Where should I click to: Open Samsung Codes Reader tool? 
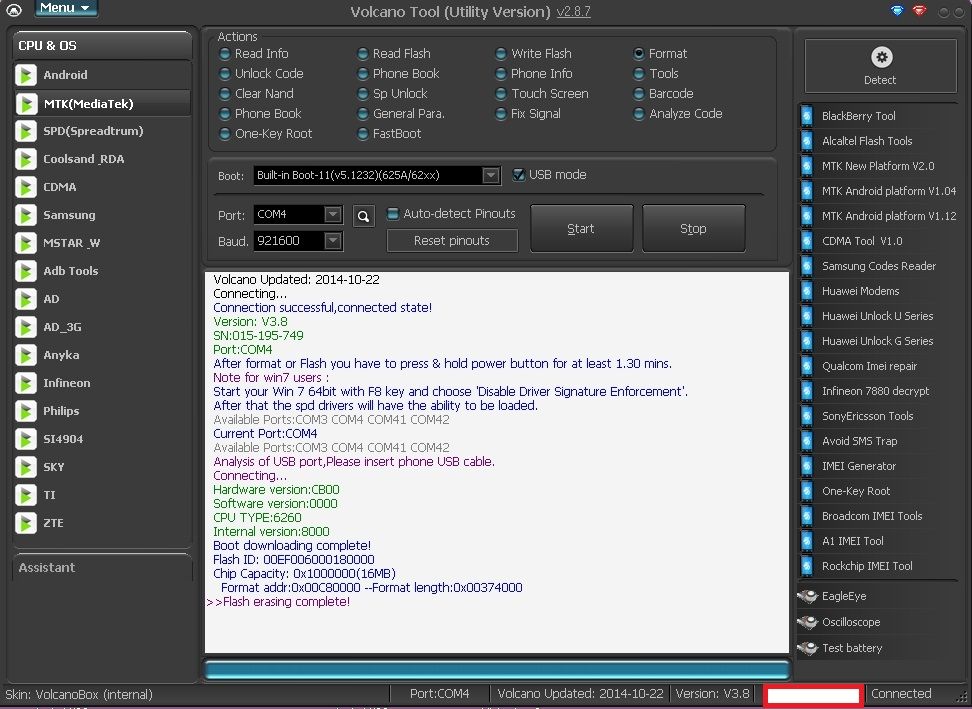(x=878, y=266)
